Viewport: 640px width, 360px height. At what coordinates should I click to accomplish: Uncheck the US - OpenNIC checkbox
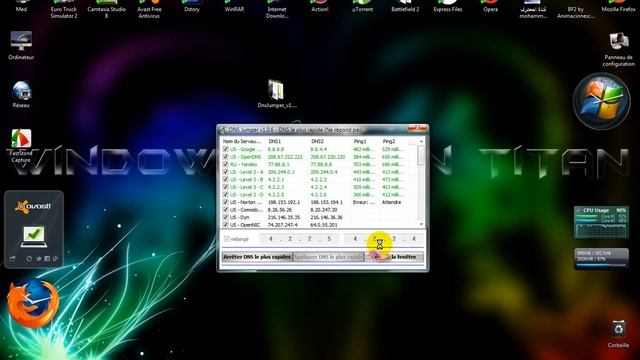click(x=225, y=225)
